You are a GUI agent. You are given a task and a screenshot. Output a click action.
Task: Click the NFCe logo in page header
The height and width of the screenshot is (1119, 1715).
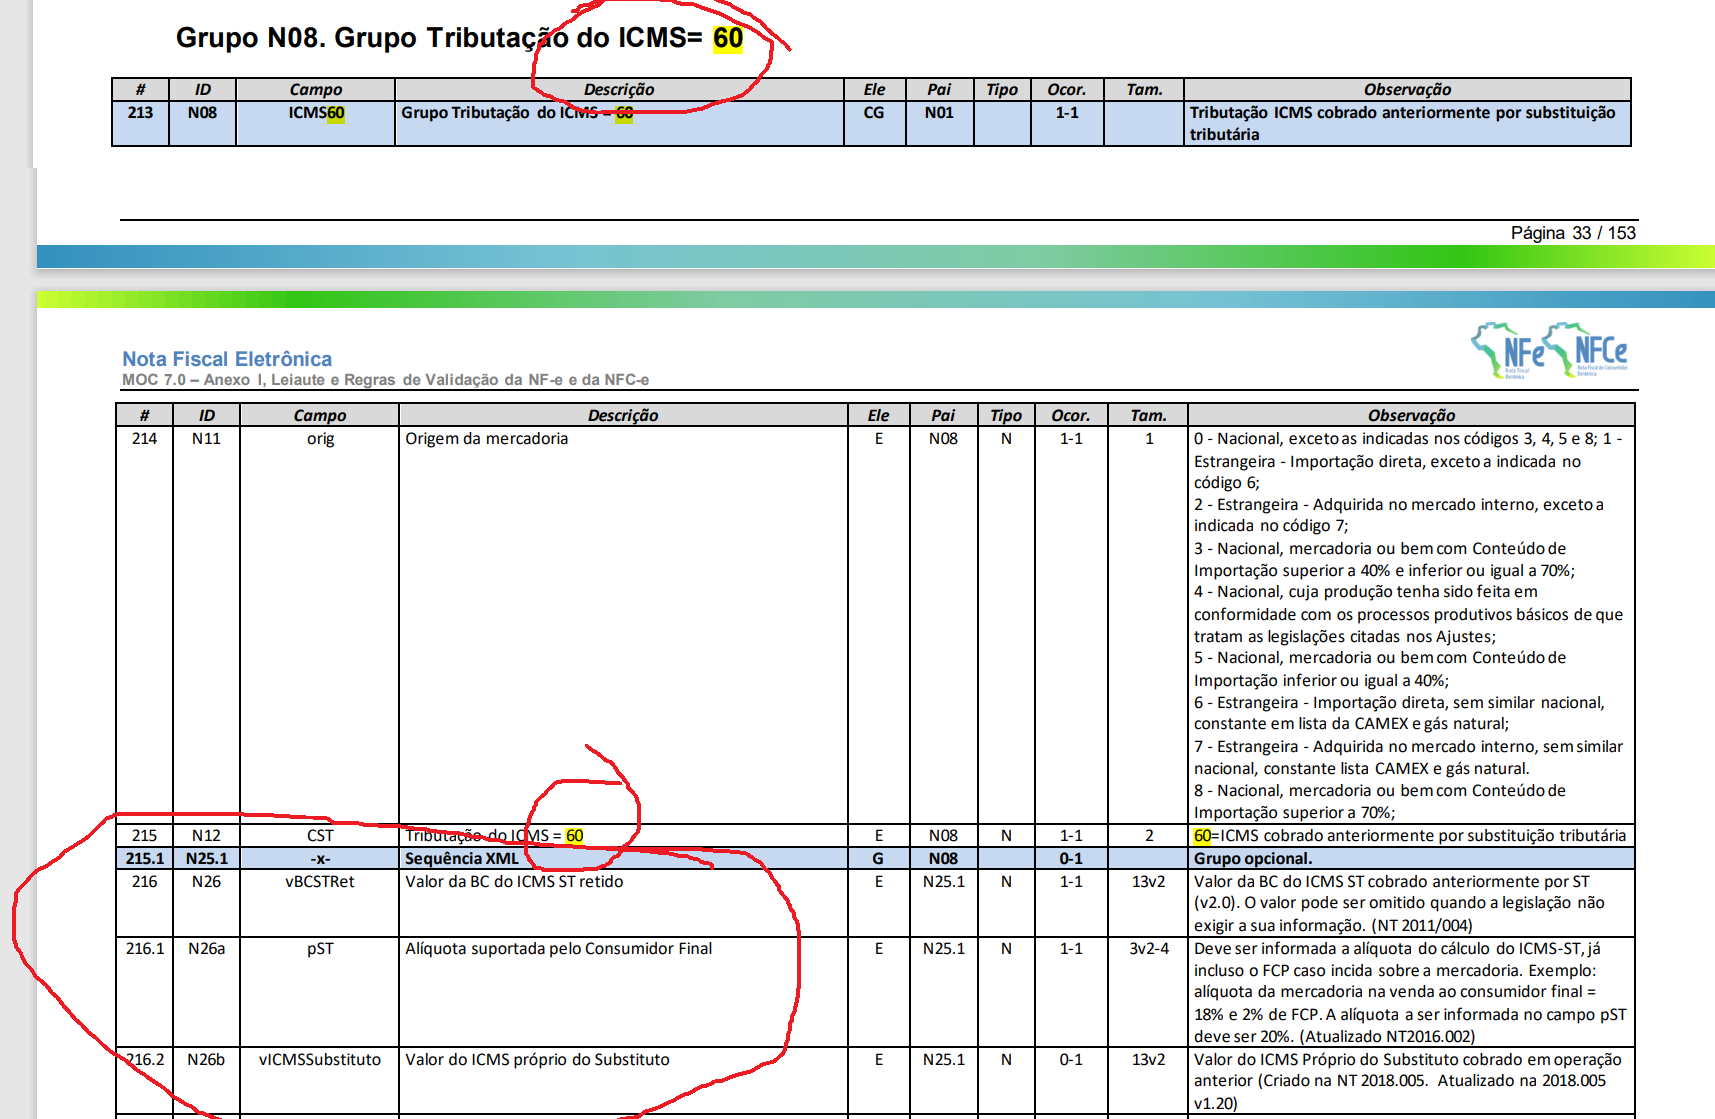[x=1590, y=350]
